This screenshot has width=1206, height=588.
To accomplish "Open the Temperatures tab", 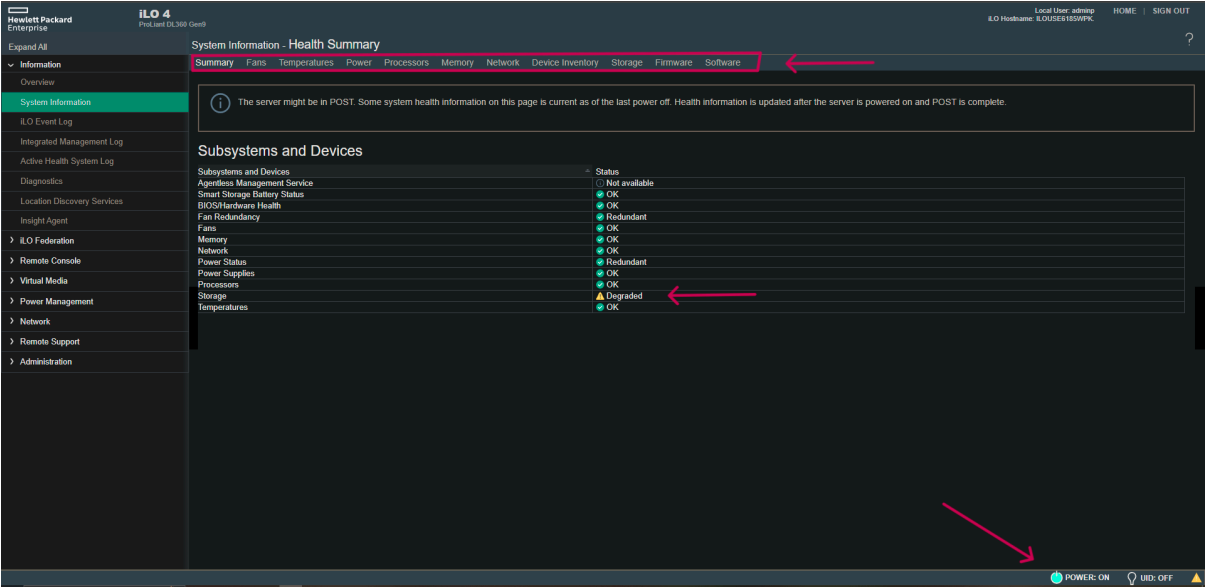I will point(306,63).
